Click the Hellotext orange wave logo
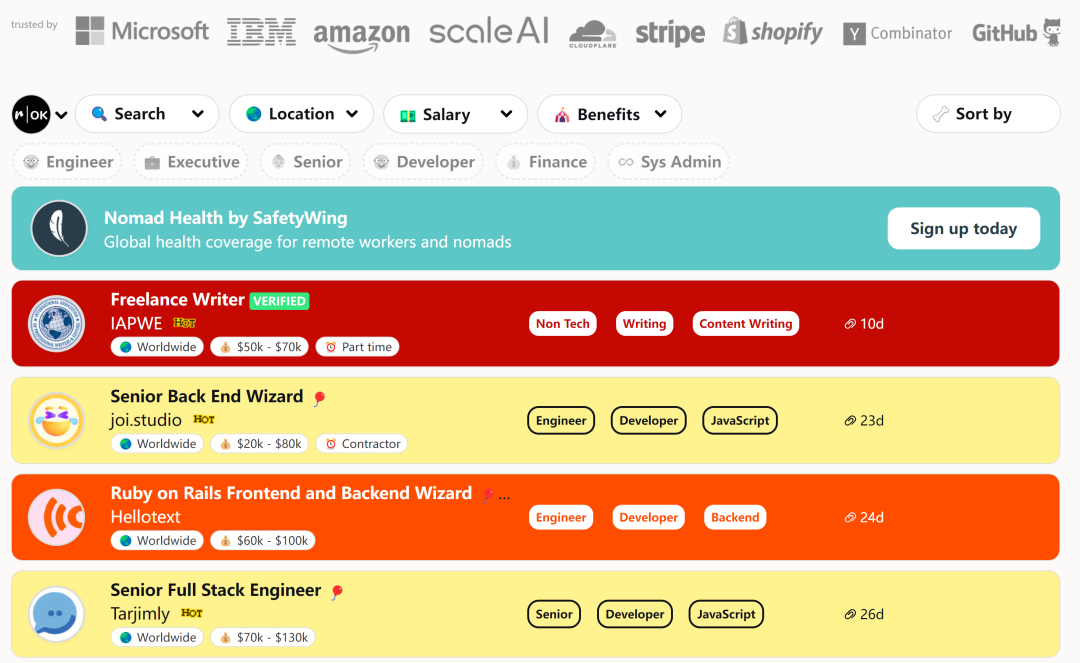 click(56, 517)
